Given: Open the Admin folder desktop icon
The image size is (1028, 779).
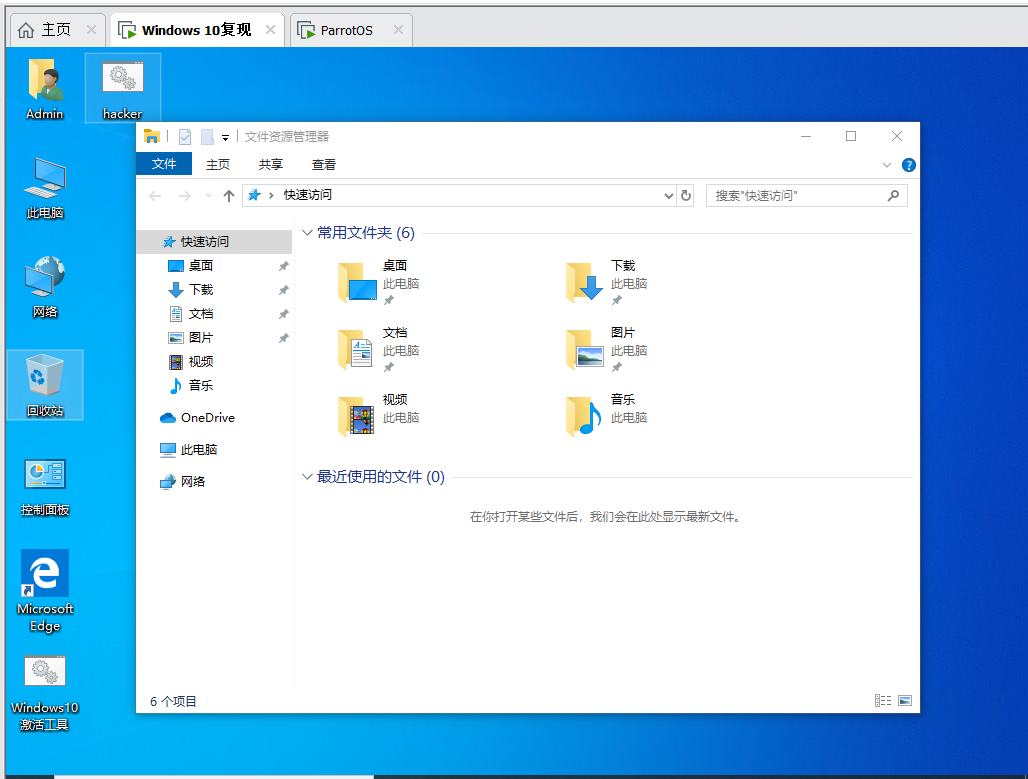Looking at the screenshot, I should click(x=45, y=88).
